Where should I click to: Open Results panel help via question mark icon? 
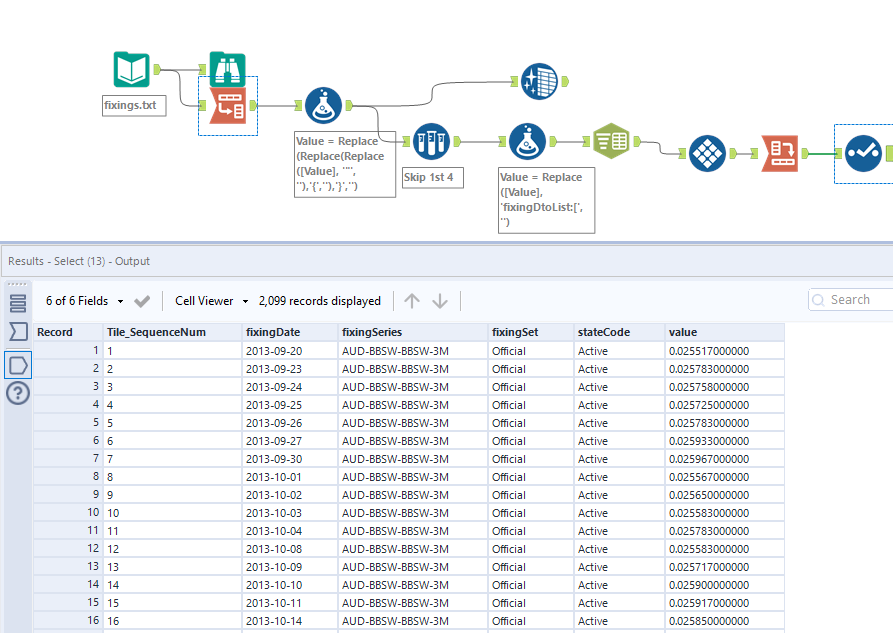16,391
